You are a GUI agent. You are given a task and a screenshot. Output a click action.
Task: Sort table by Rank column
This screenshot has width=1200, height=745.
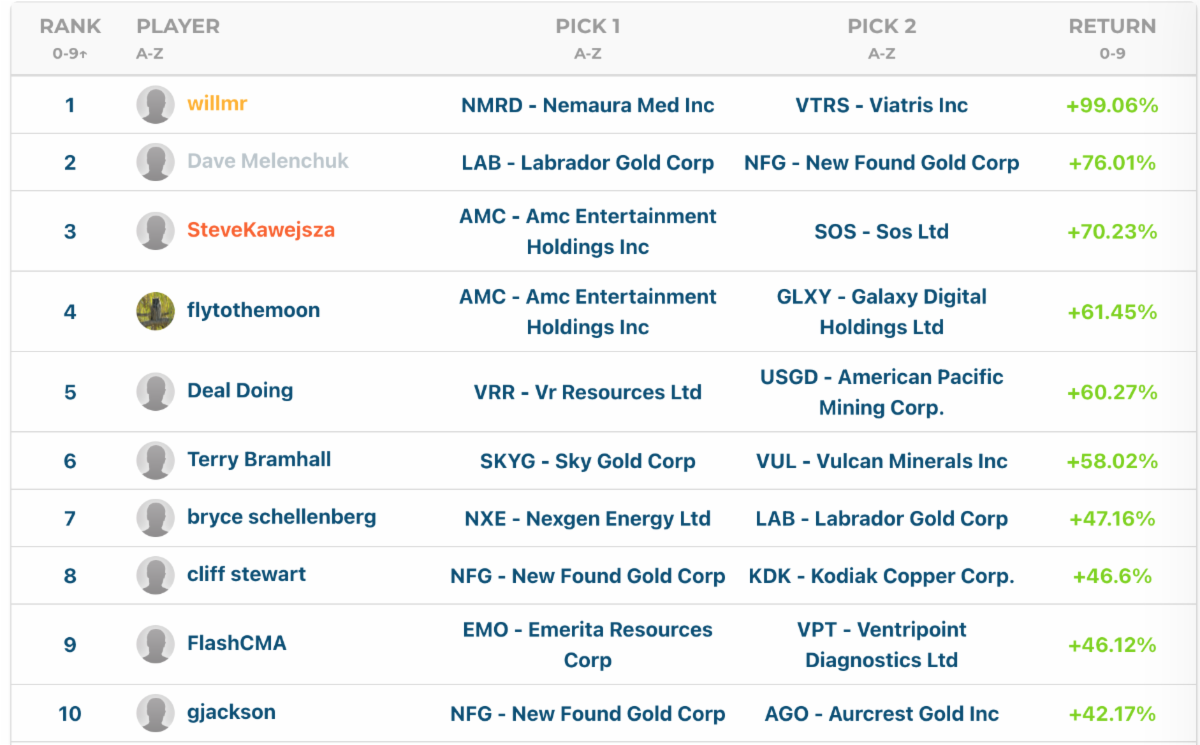pyautogui.click(x=70, y=28)
